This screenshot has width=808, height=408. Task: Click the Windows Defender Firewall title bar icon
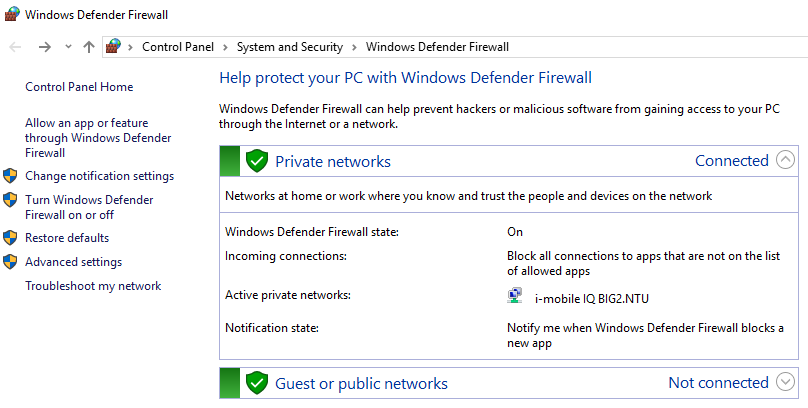[12, 15]
